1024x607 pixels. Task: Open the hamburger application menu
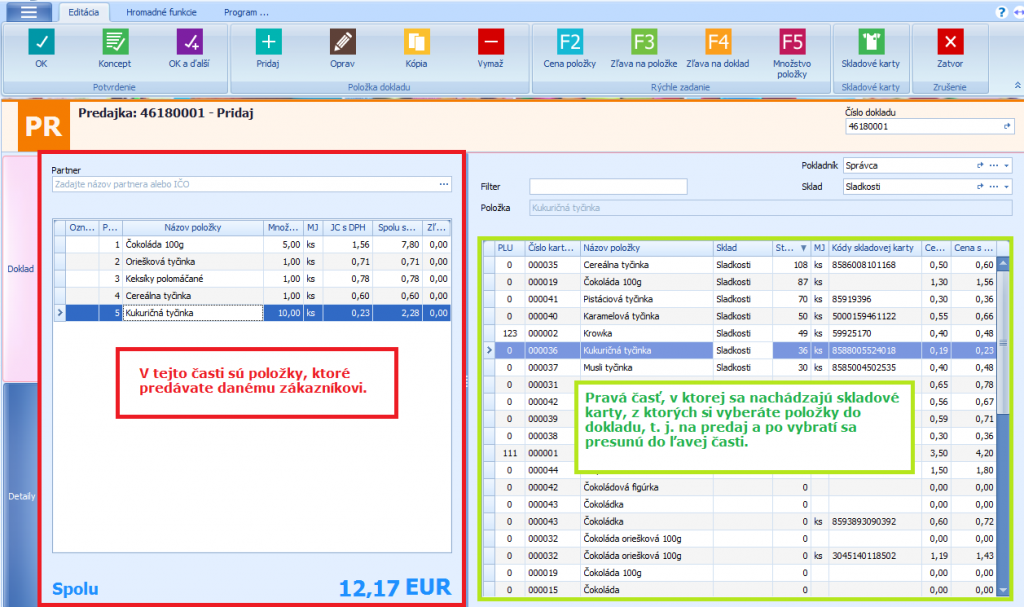[28, 12]
